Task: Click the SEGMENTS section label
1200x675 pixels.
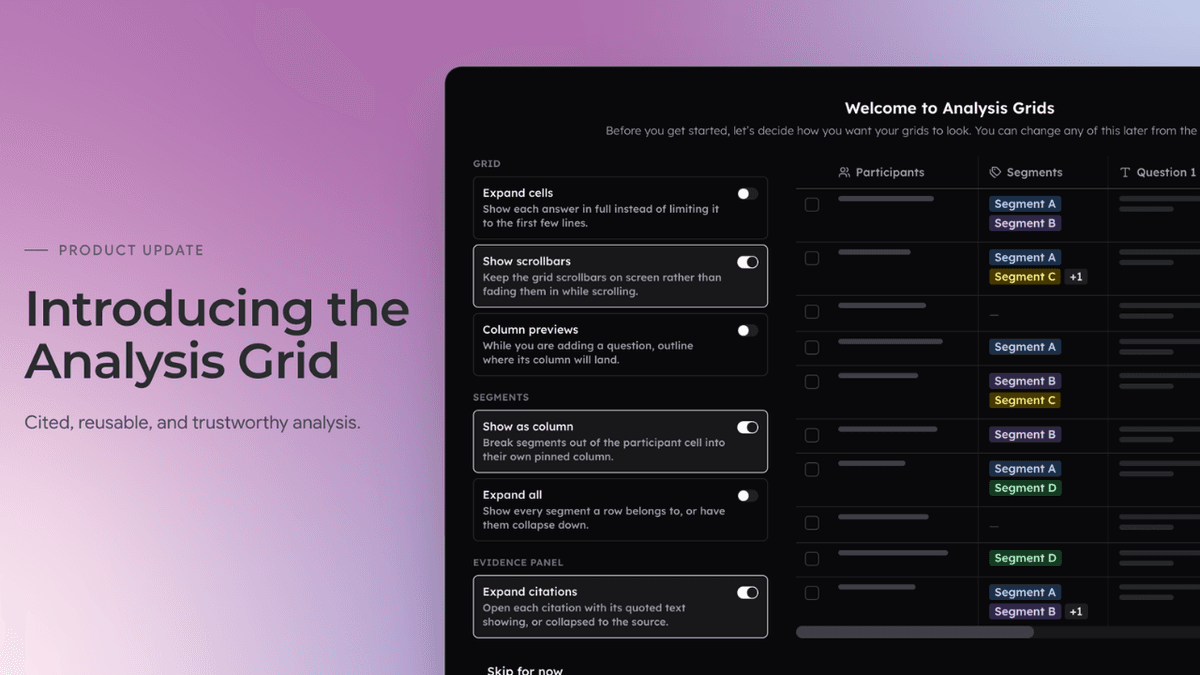Action: click(501, 397)
